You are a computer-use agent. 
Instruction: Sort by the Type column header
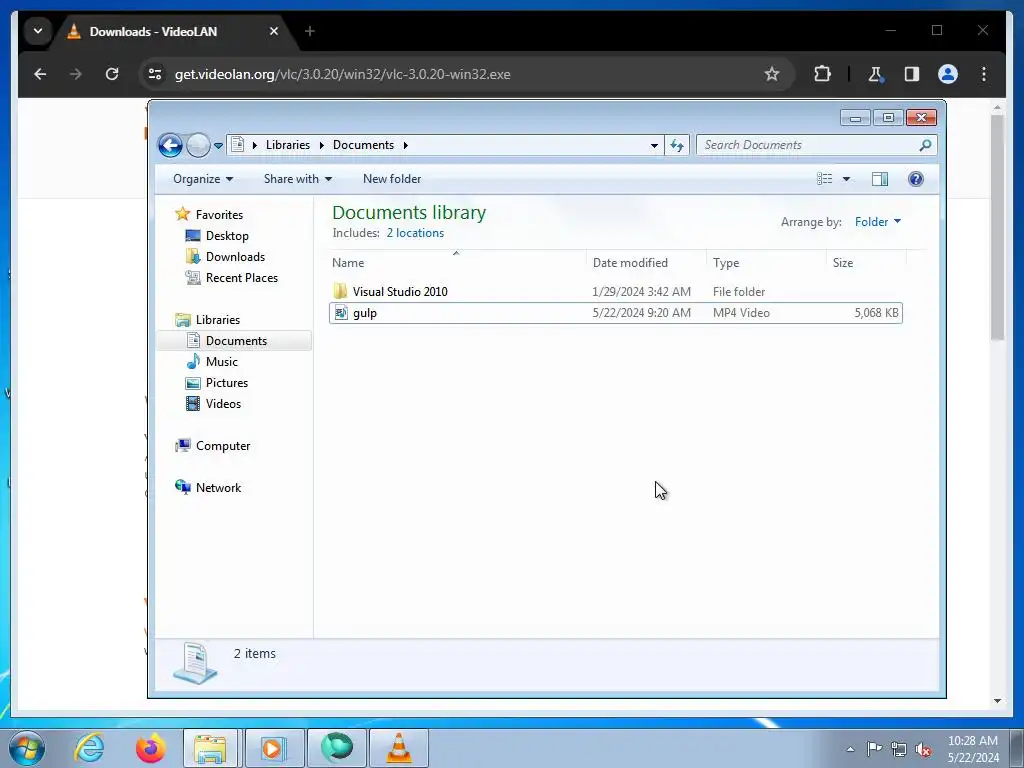tap(766, 263)
